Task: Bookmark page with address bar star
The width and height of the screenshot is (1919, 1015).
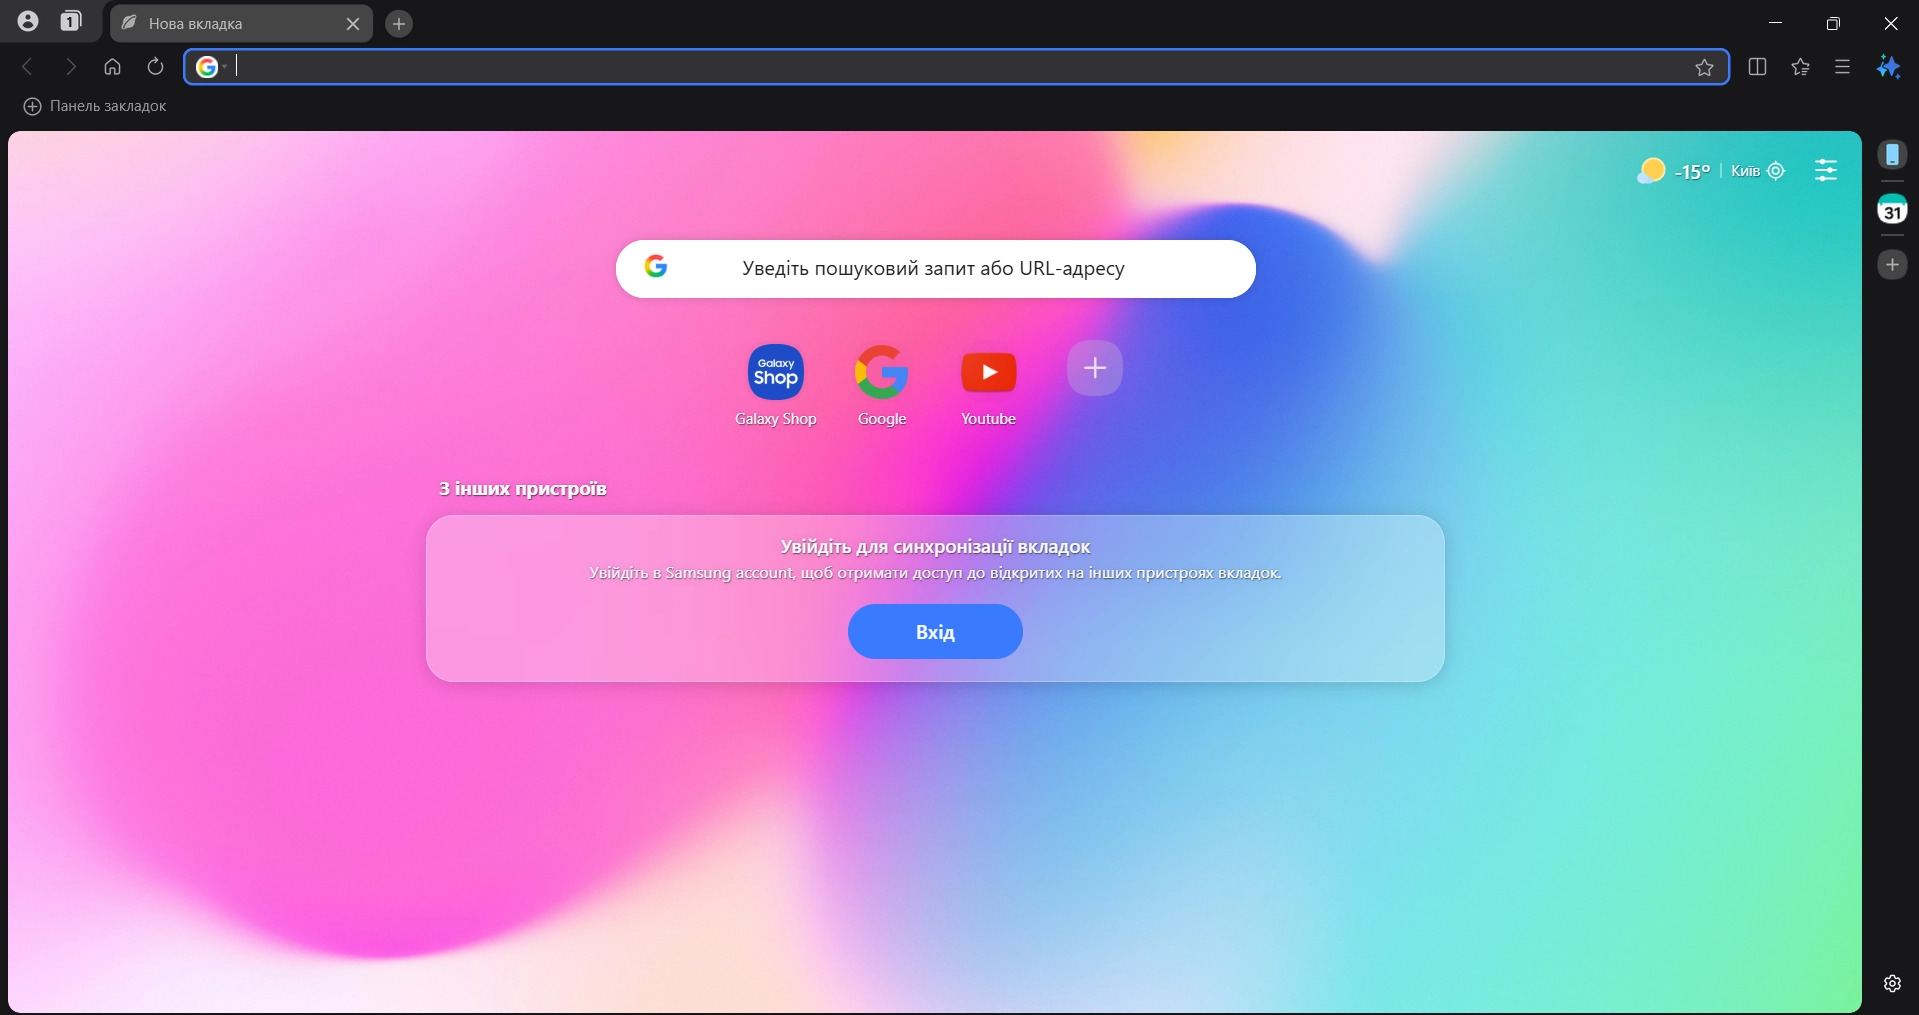Action: pos(1704,67)
